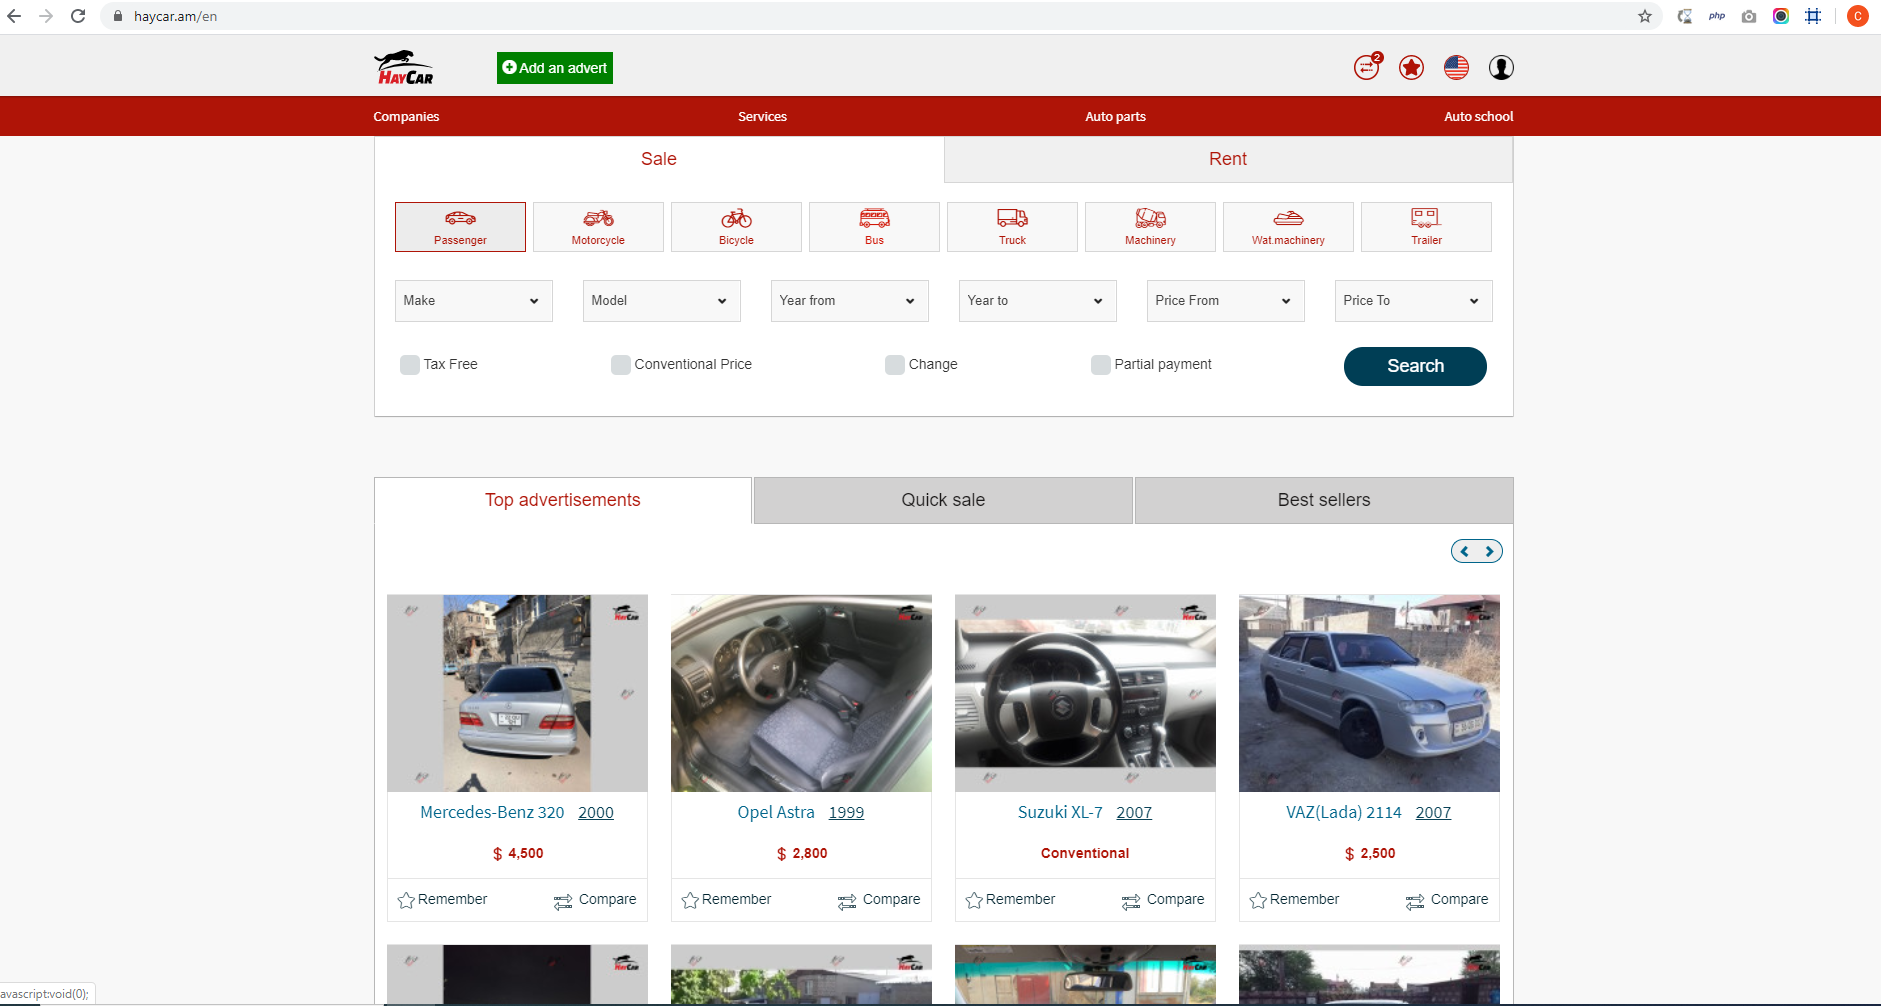Remember the Mercedes-Benz 320 advert

(442, 900)
